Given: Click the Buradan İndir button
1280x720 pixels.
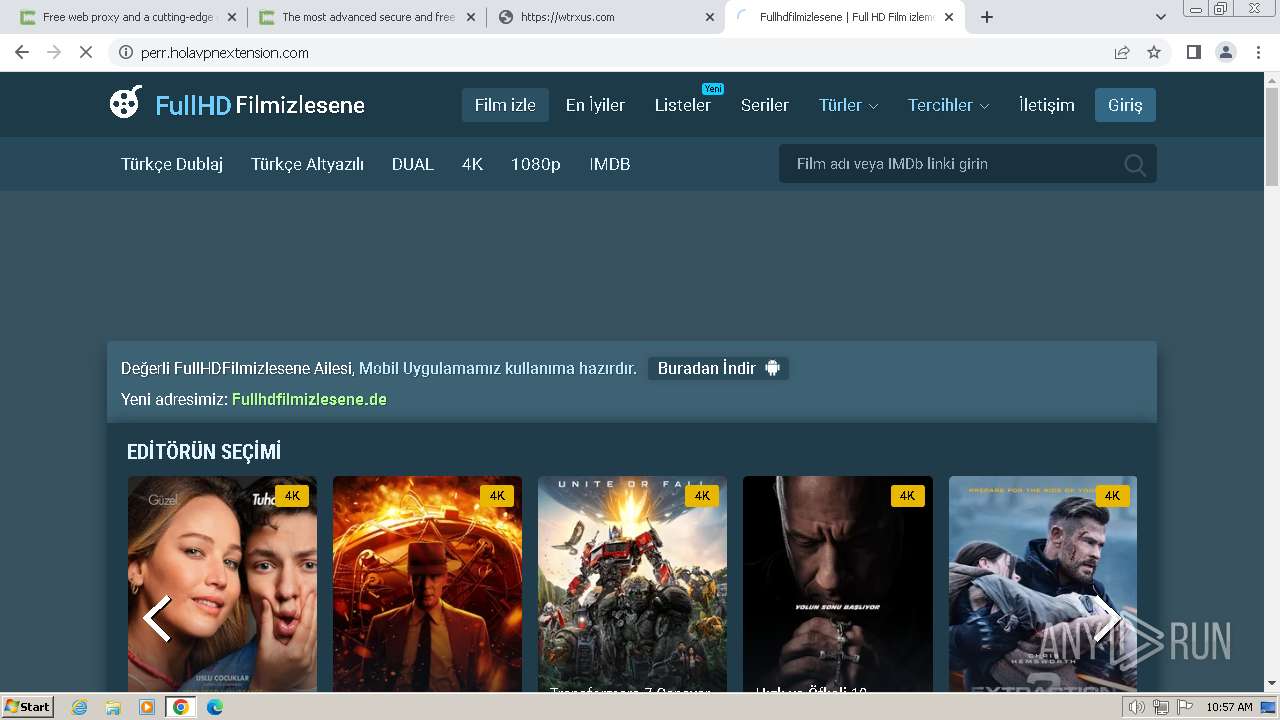Looking at the screenshot, I should 718,368.
